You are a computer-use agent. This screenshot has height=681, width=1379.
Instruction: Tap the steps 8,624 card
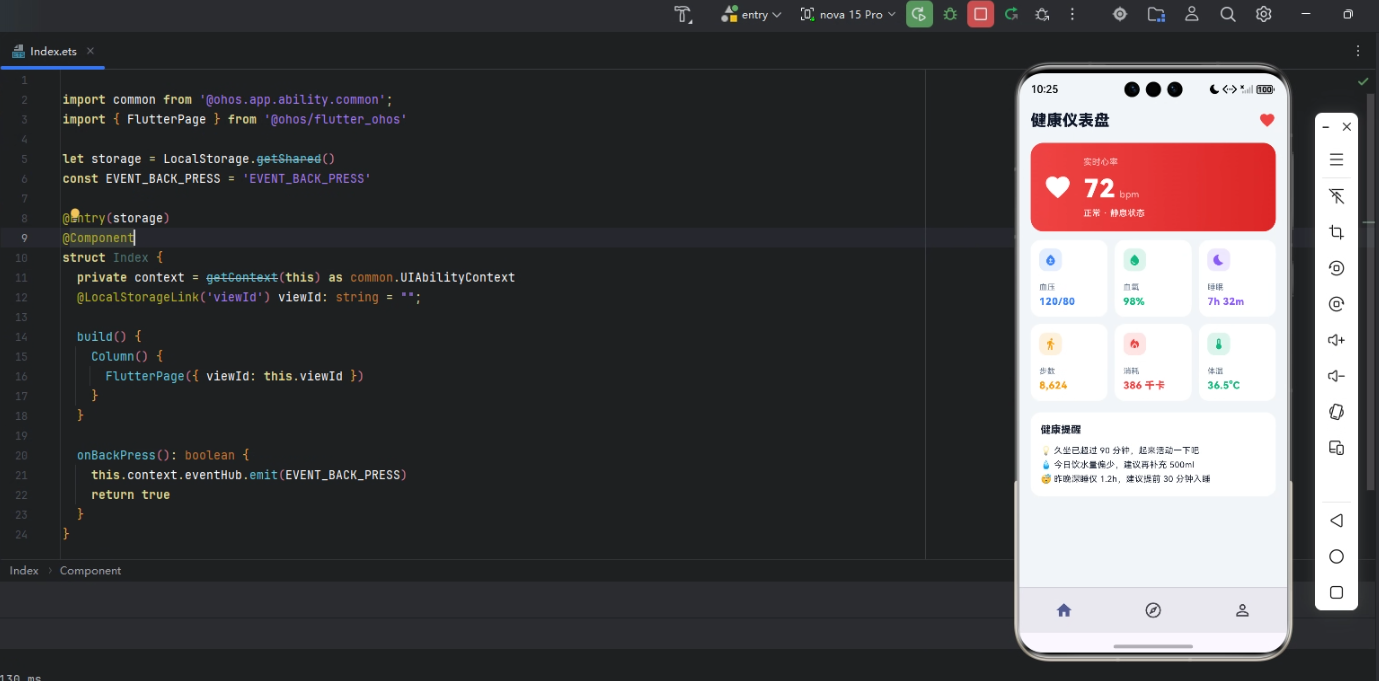pos(1069,362)
